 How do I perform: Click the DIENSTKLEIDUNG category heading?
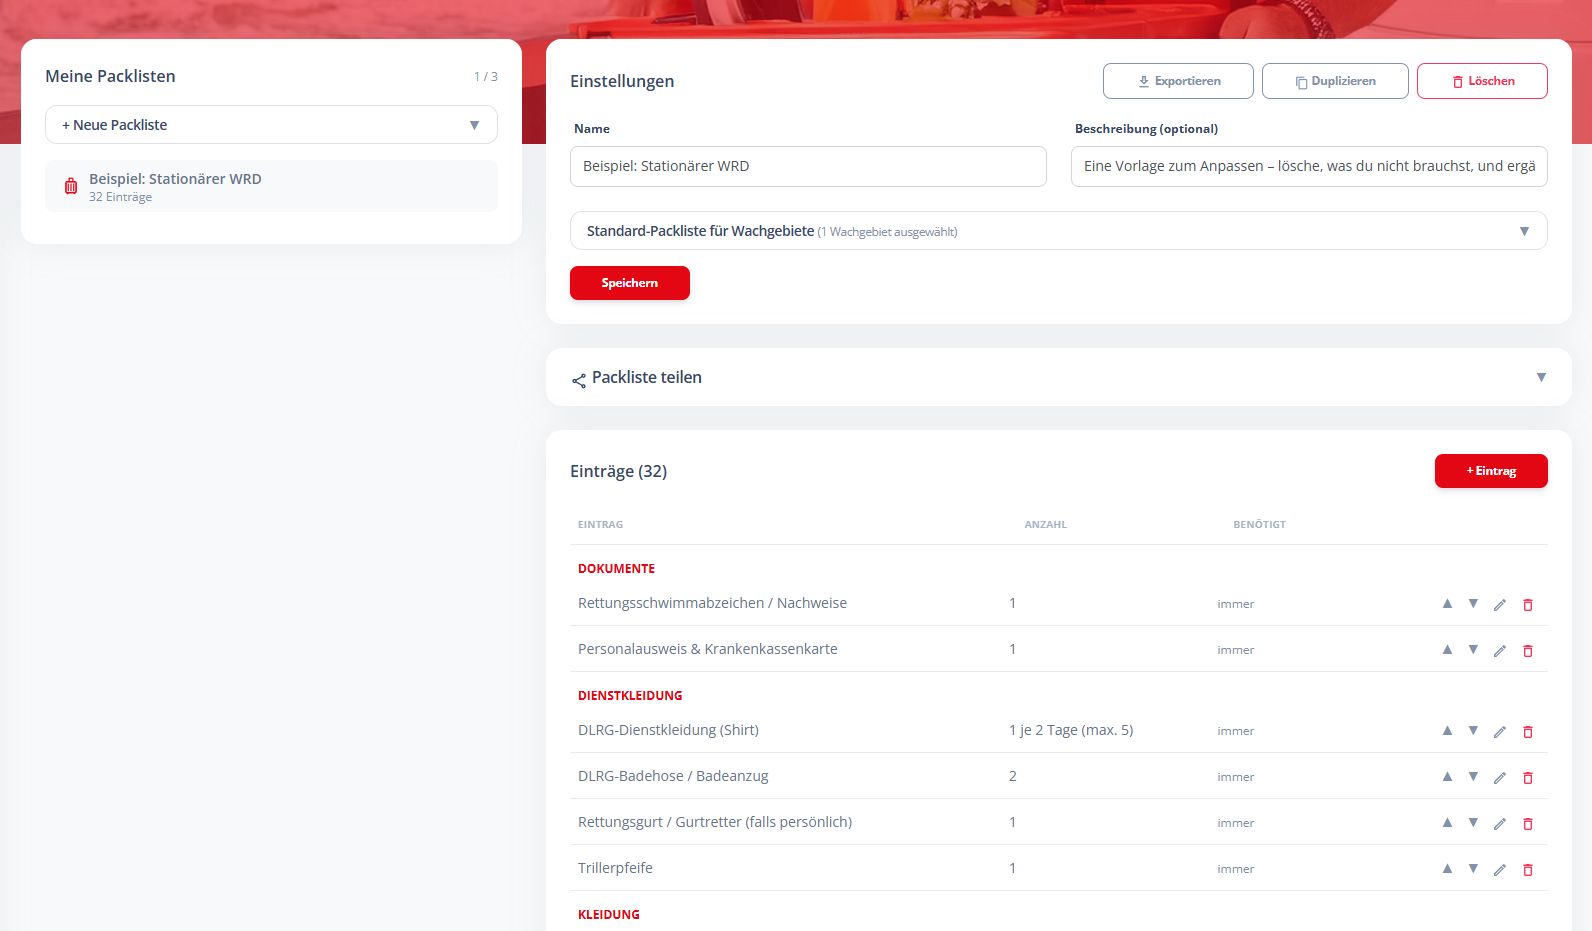coord(630,696)
